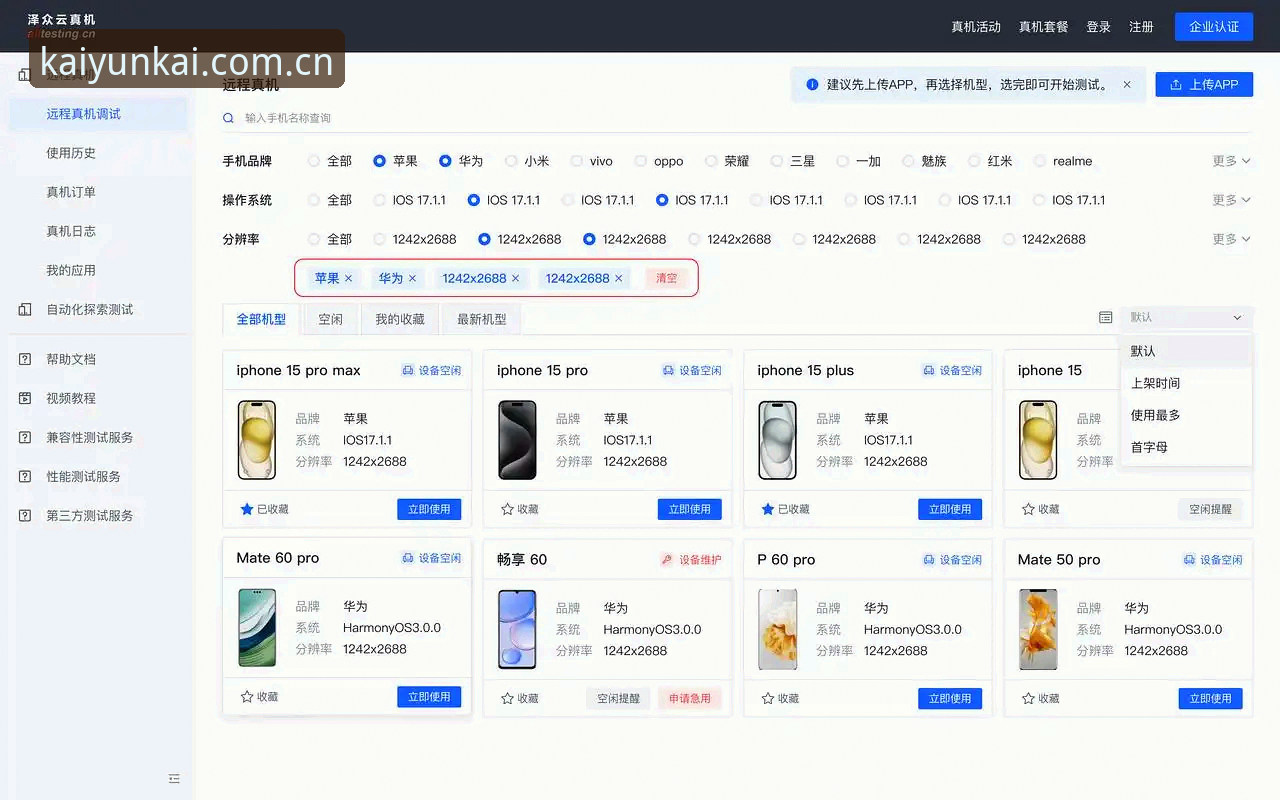
Task: Remove the 苹果 filter tag
Action: coord(348,278)
